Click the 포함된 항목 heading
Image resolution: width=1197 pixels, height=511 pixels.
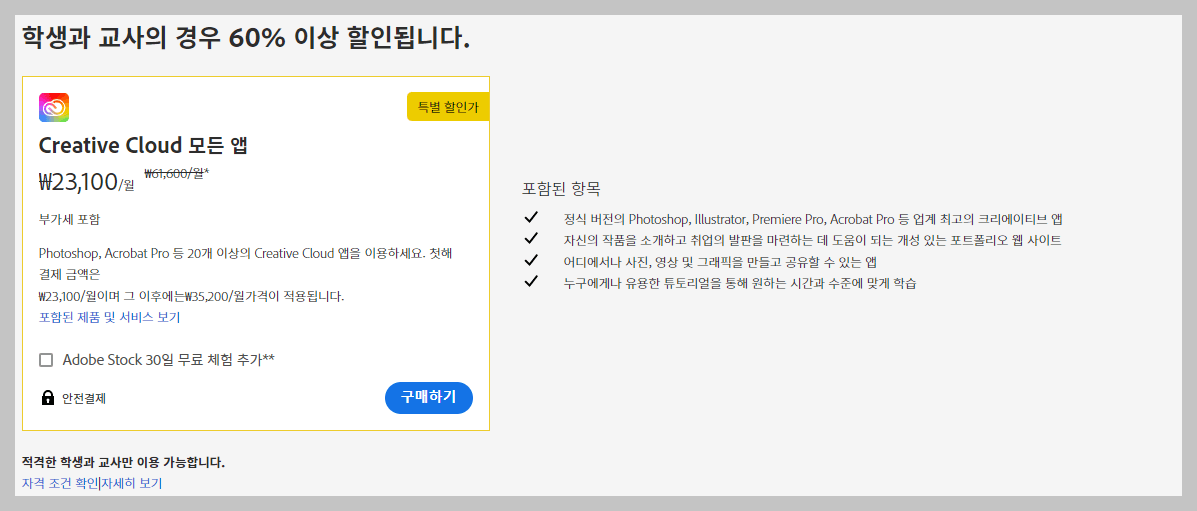pyautogui.click(x=561, y=188)
